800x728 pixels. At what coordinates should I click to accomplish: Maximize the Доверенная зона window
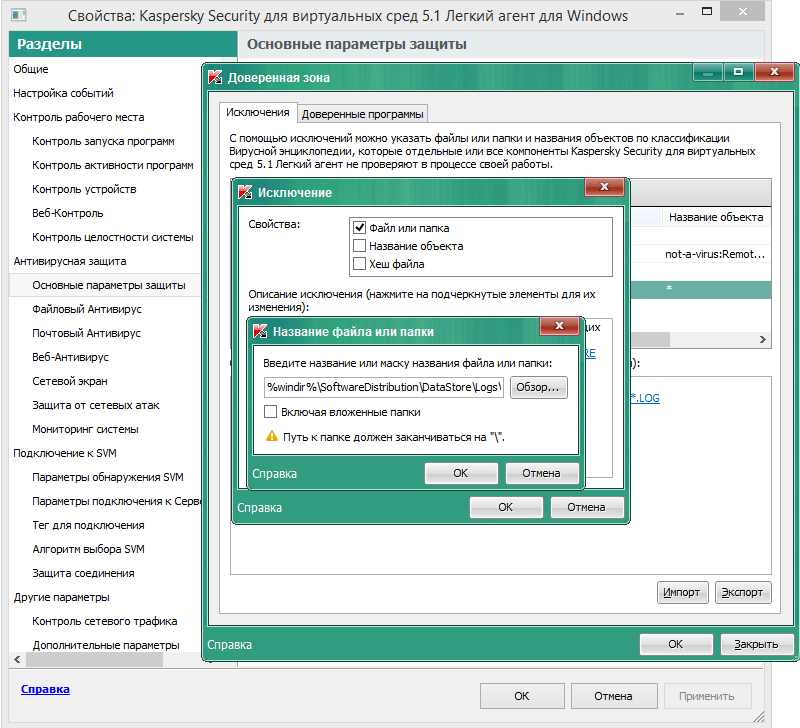coord(738,72)
